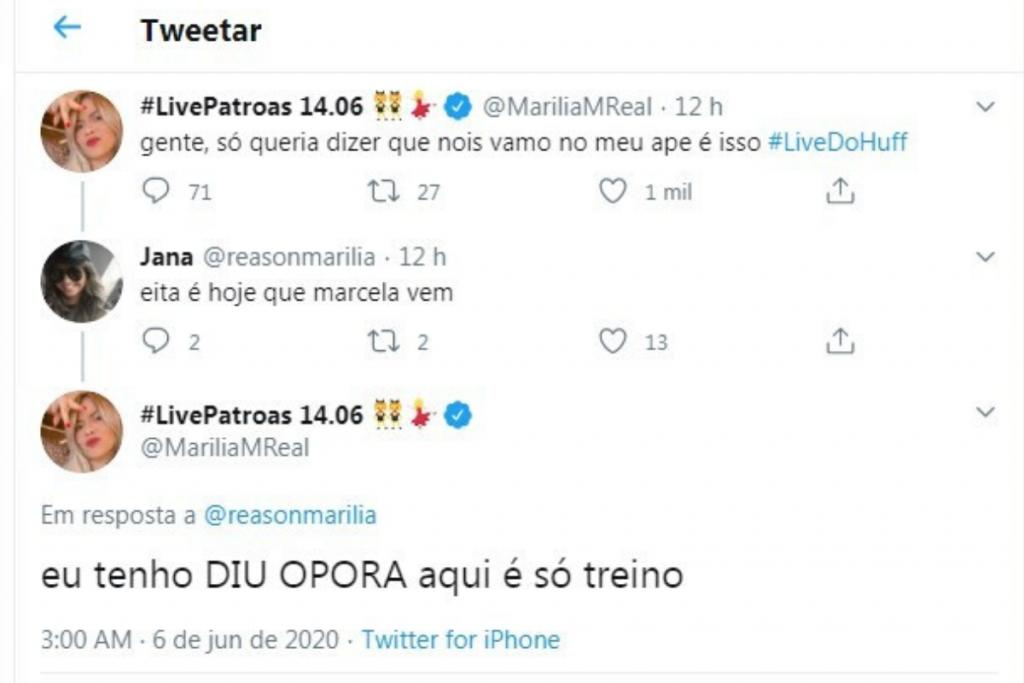Click the verified badge on the main tweet
Viewport: 1024px width, 683px height.
pyautogui.click(x=459, y=414)
